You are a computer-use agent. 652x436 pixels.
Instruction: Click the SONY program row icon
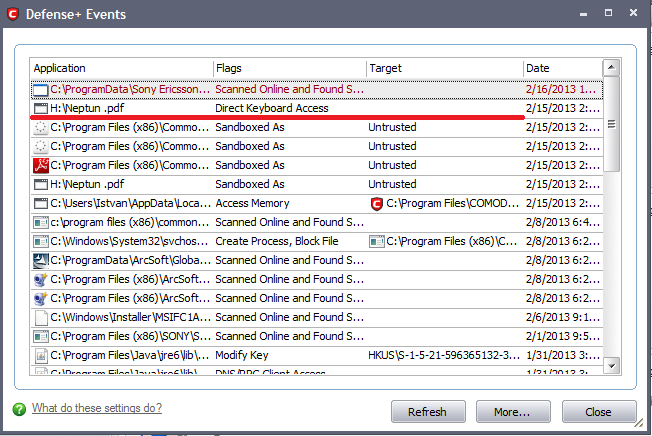coord(40,336)
